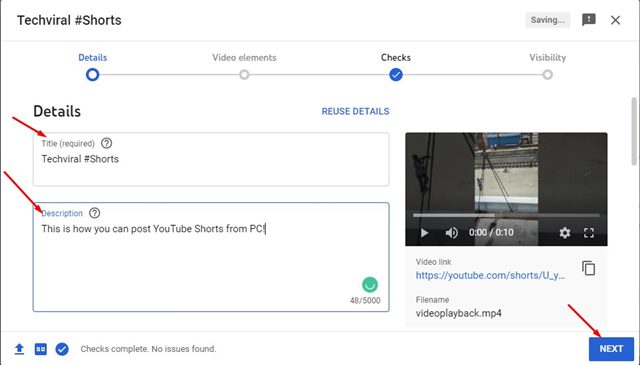Screen dimensions: 640x365
Task: Open video player settings gear
Action: point(564,233)
